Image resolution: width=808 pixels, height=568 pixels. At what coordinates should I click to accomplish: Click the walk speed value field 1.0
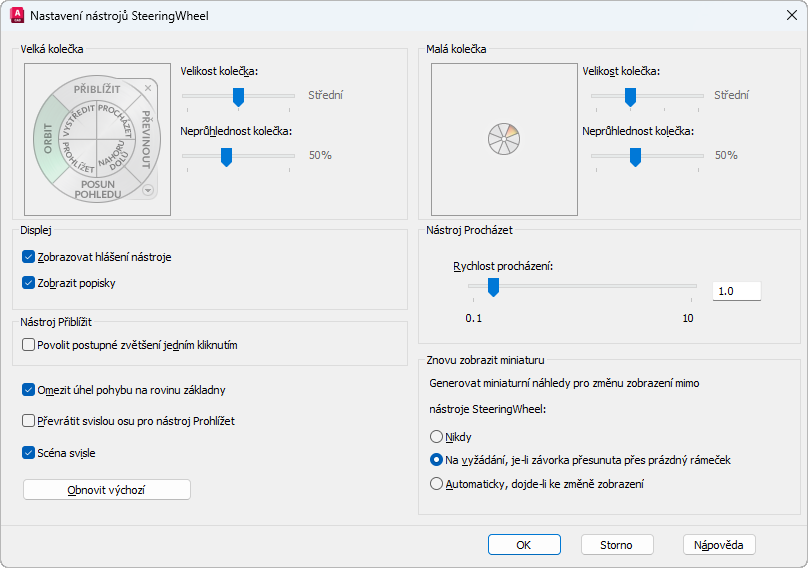point(736,291)
